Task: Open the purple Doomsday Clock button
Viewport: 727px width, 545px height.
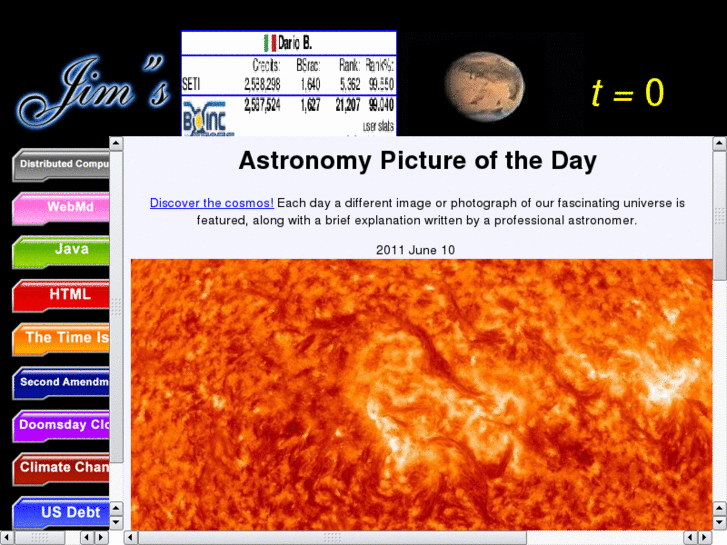Action: [x=60, y=426]
